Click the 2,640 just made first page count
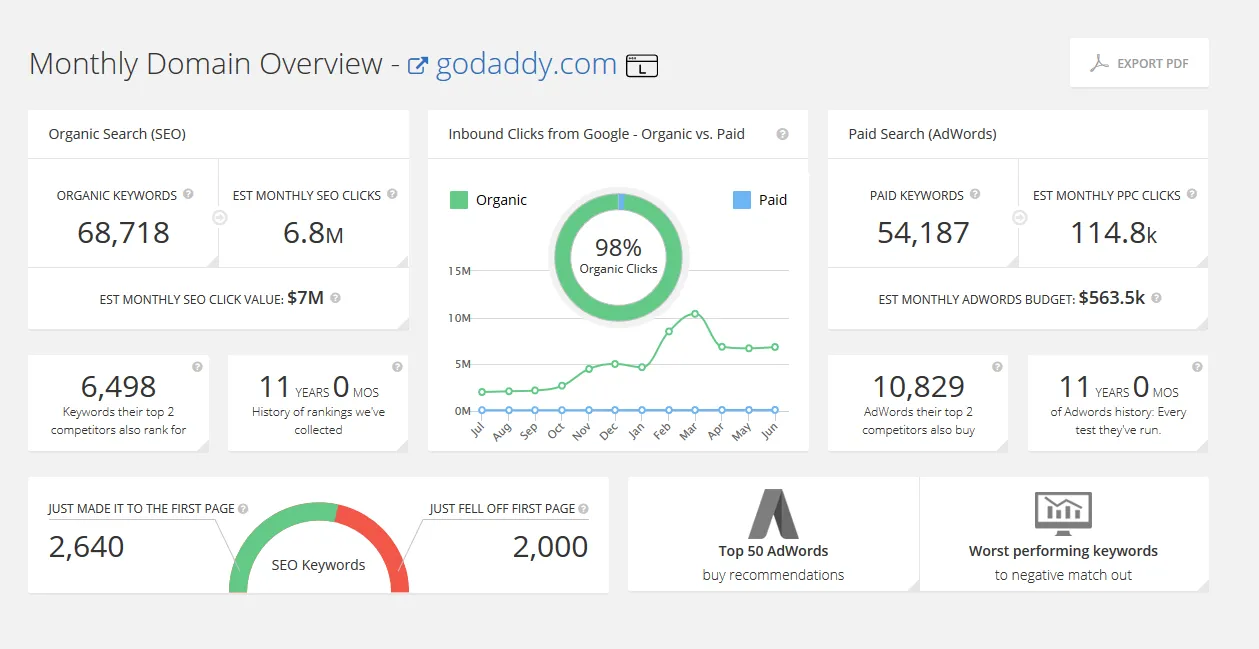 click(87, 547)
